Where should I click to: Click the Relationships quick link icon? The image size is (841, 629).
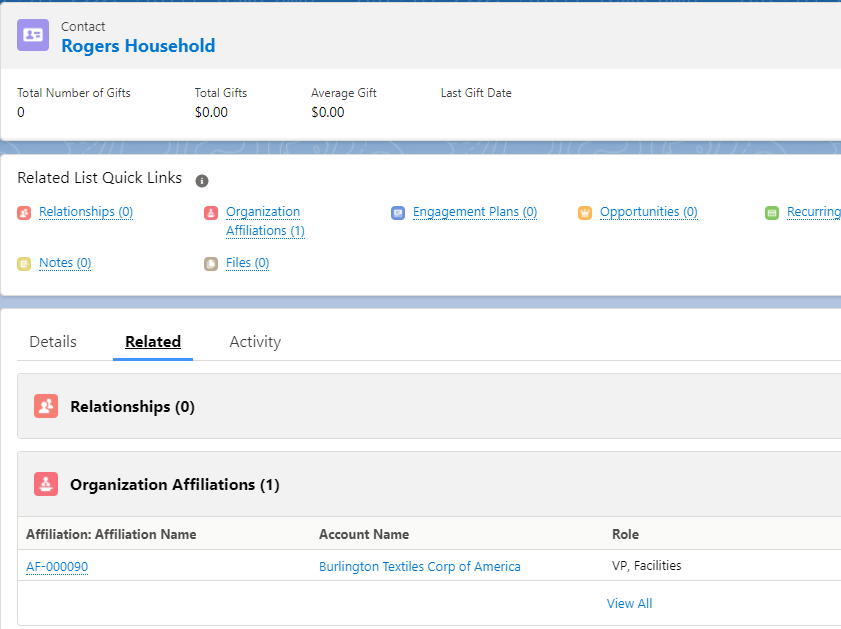point(24,213)
